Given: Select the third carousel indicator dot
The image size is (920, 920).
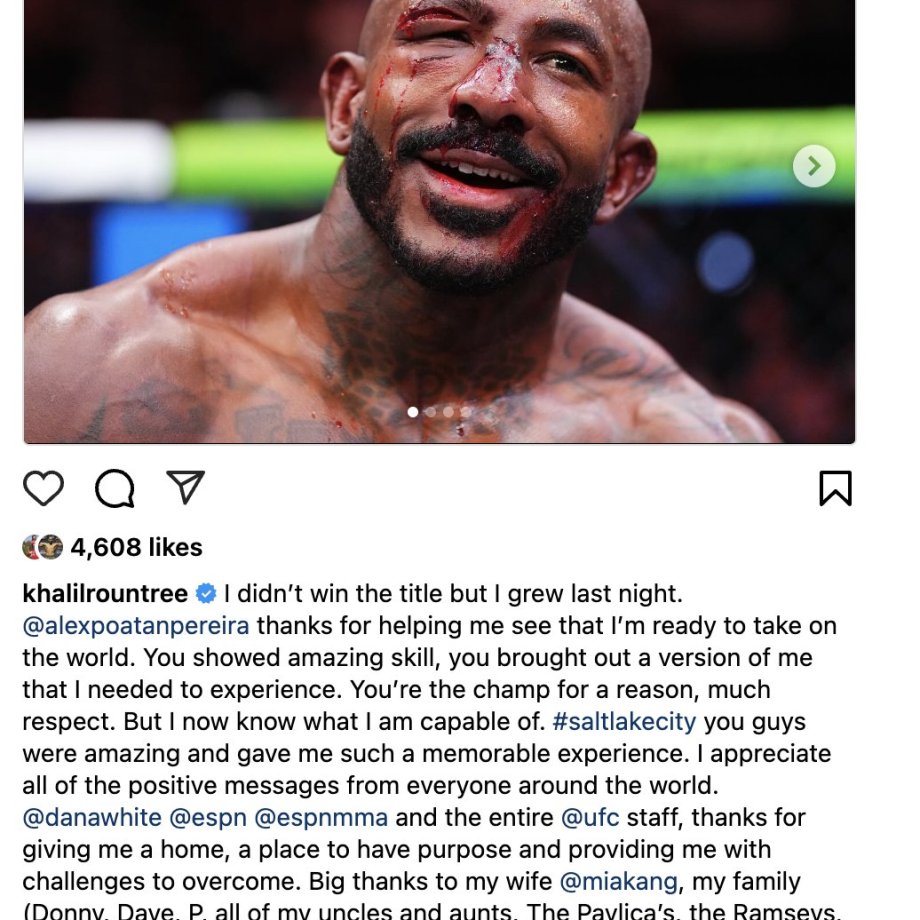Looking at the screenshot, I should coord(448,412).
